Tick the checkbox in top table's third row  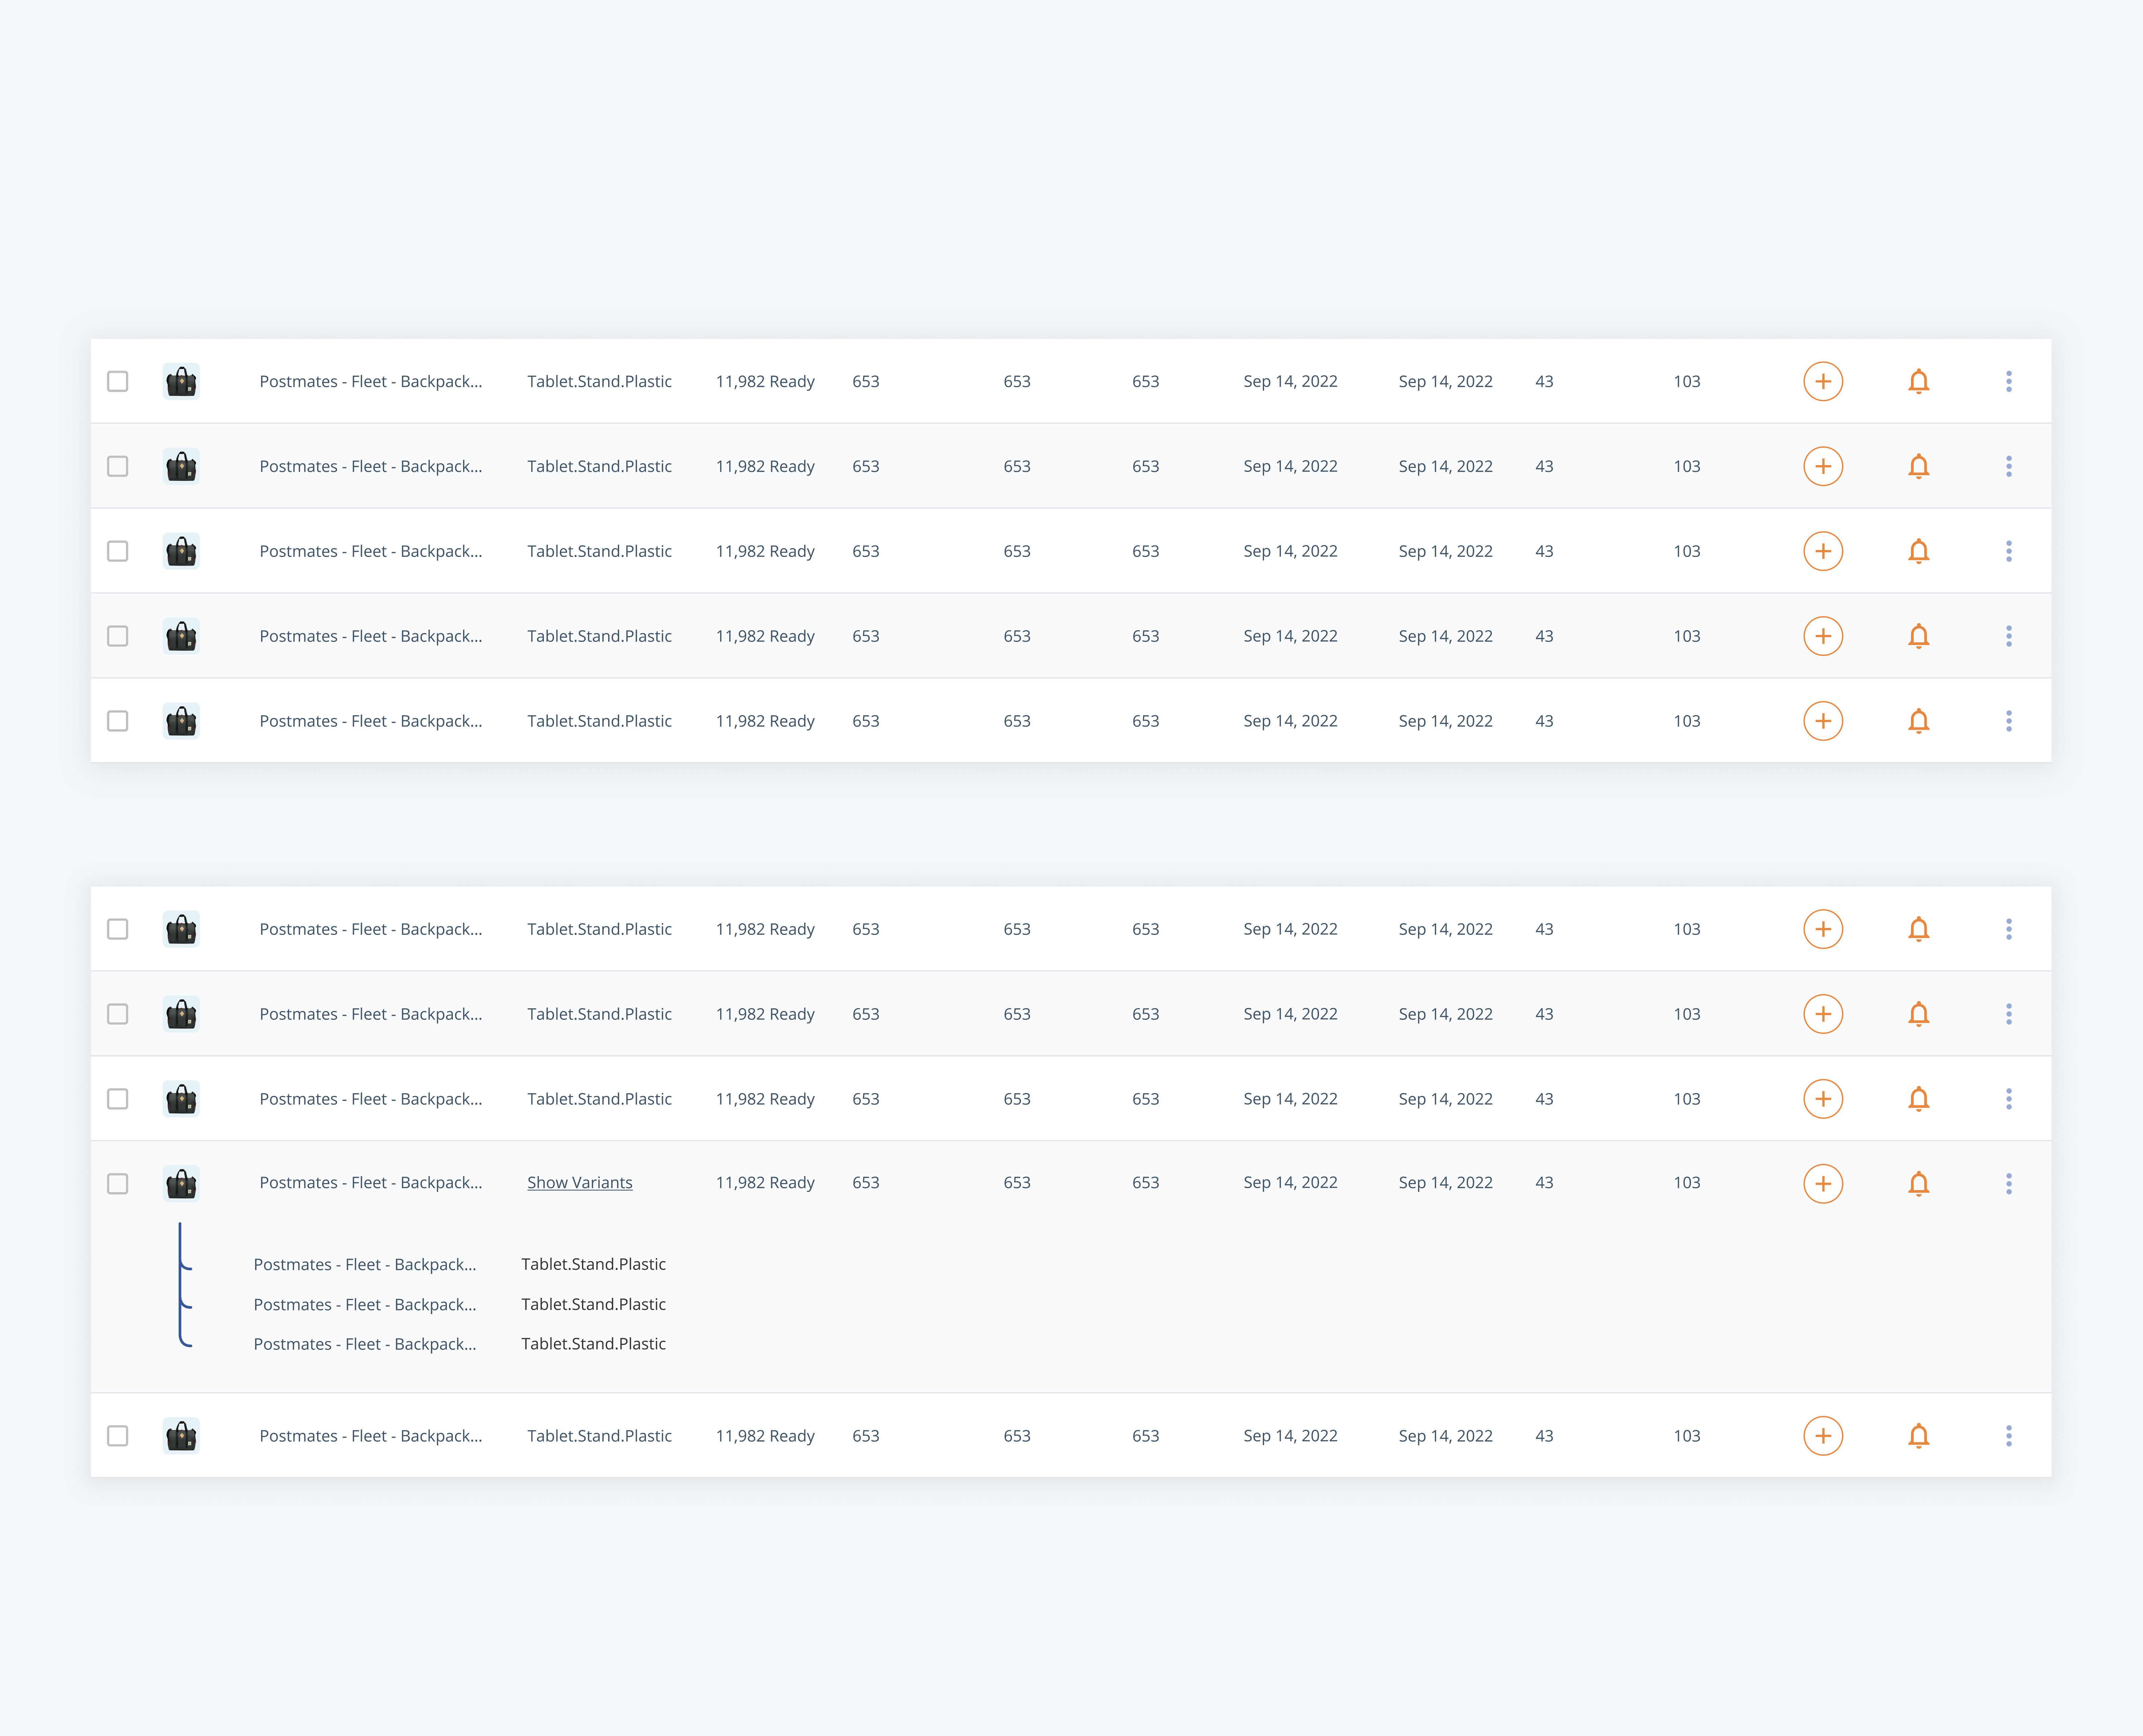pos(118,551)
